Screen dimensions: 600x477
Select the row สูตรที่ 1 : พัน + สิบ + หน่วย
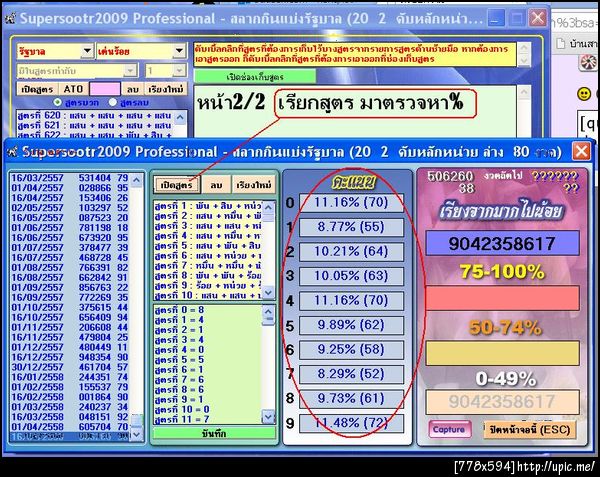(209, 206)
